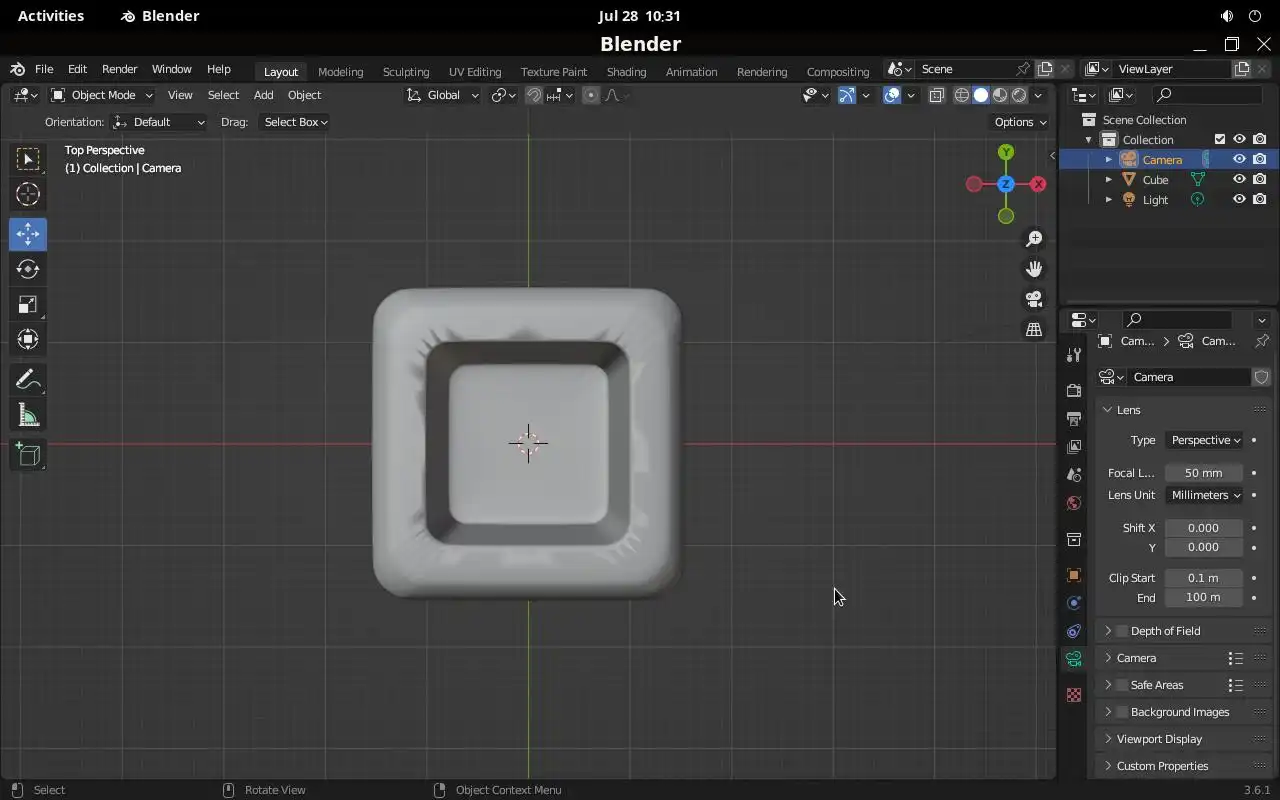Screen dimensions: 1280x800
Task: Click the zoom view magnifier icon
Action: point(1034,239)
